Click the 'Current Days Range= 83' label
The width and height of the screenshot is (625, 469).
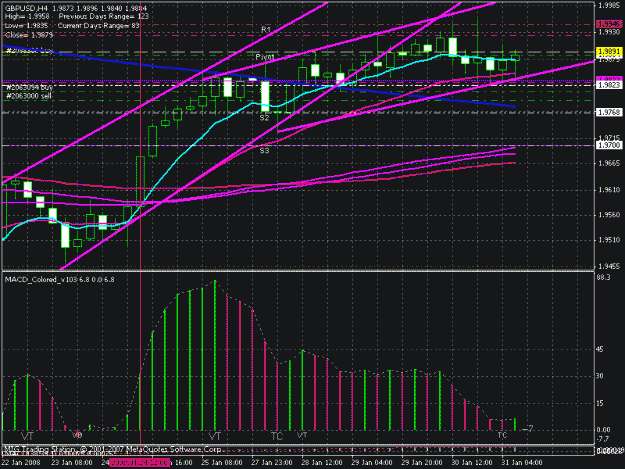pos(98,26)
